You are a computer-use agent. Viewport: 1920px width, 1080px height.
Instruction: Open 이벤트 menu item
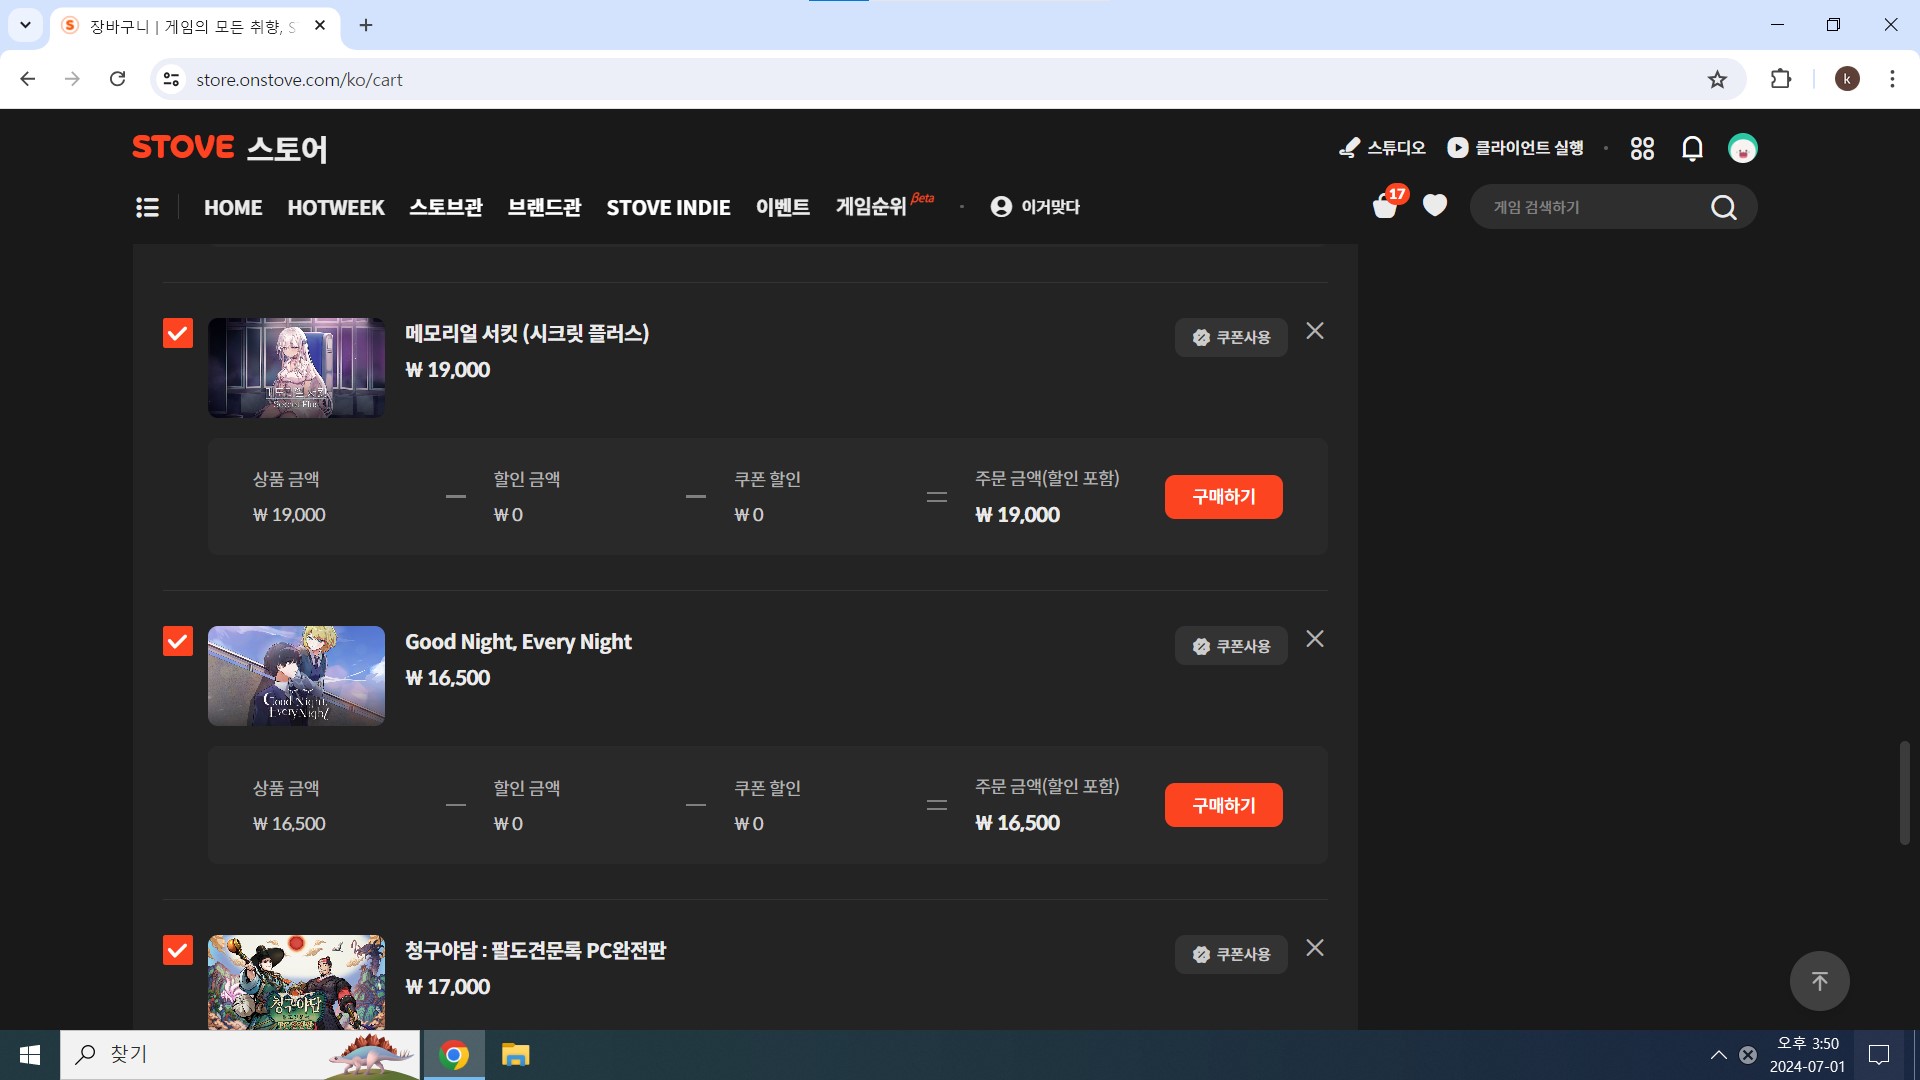[783, 207]
